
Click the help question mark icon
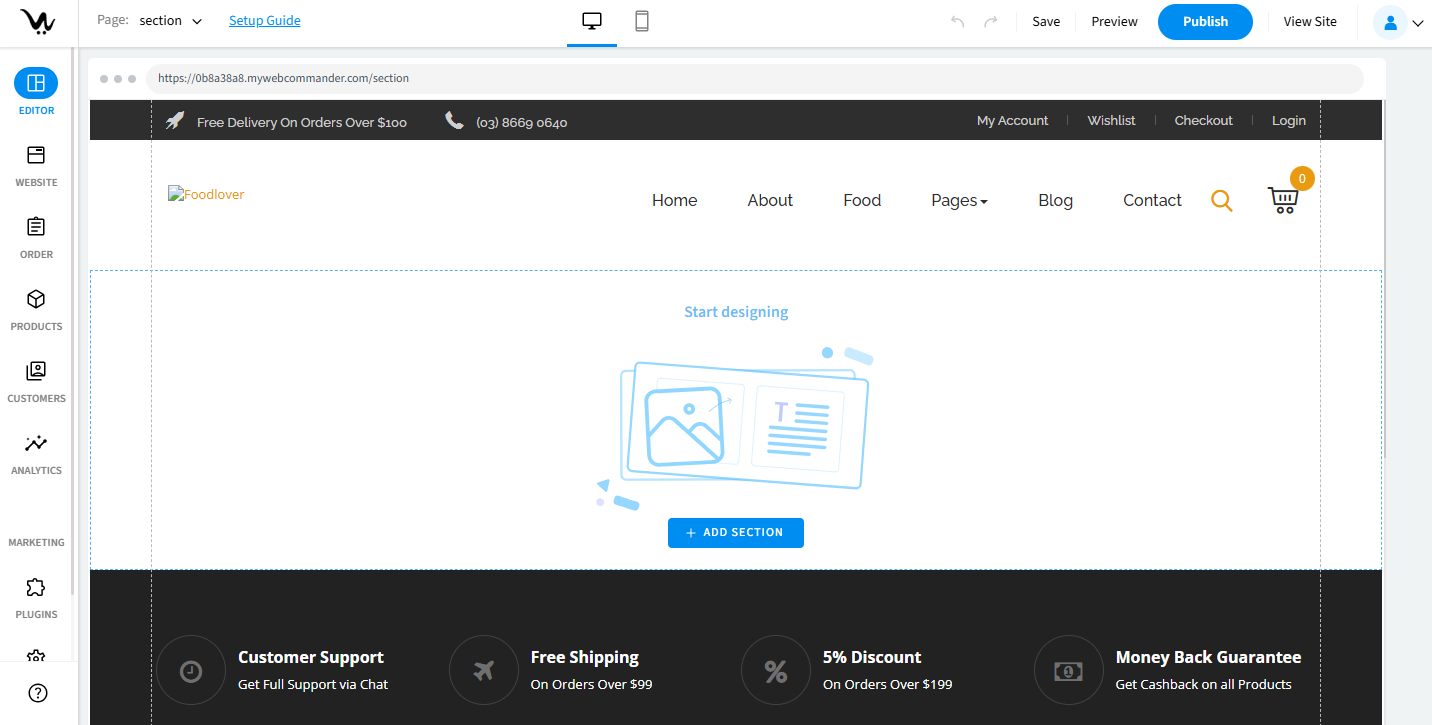coord(37,693)
